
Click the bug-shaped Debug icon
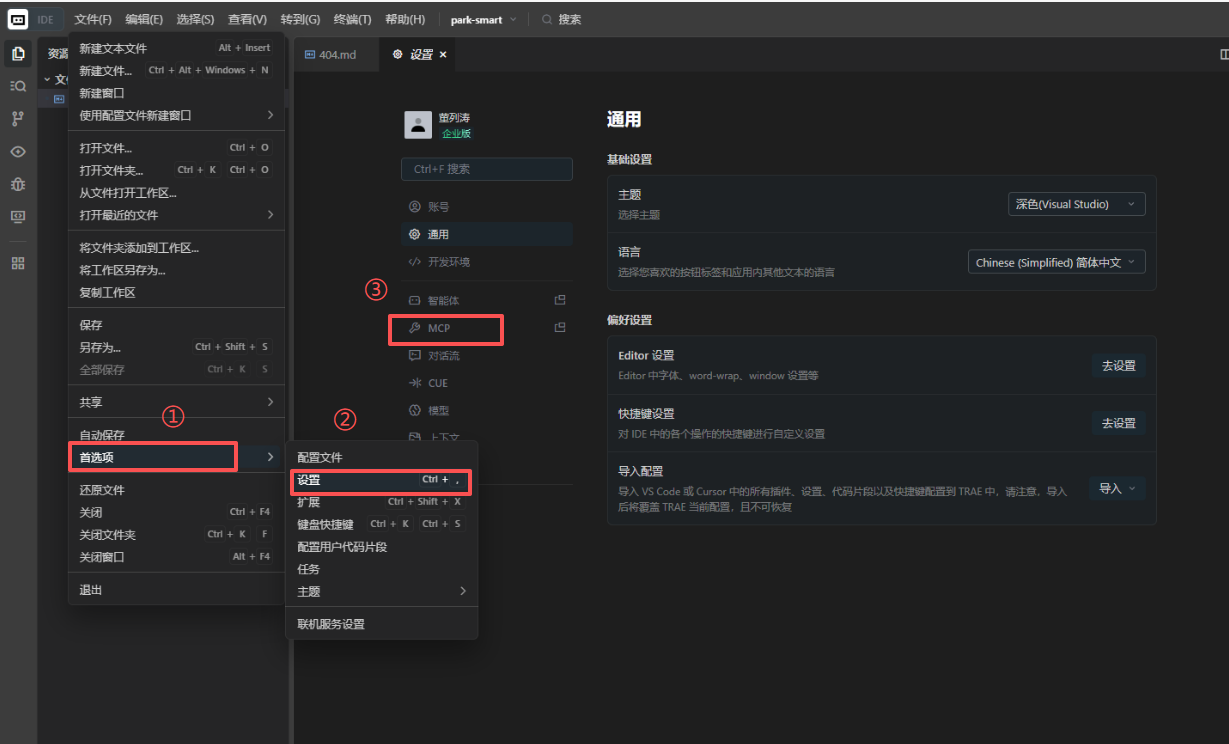click(18, 184)
